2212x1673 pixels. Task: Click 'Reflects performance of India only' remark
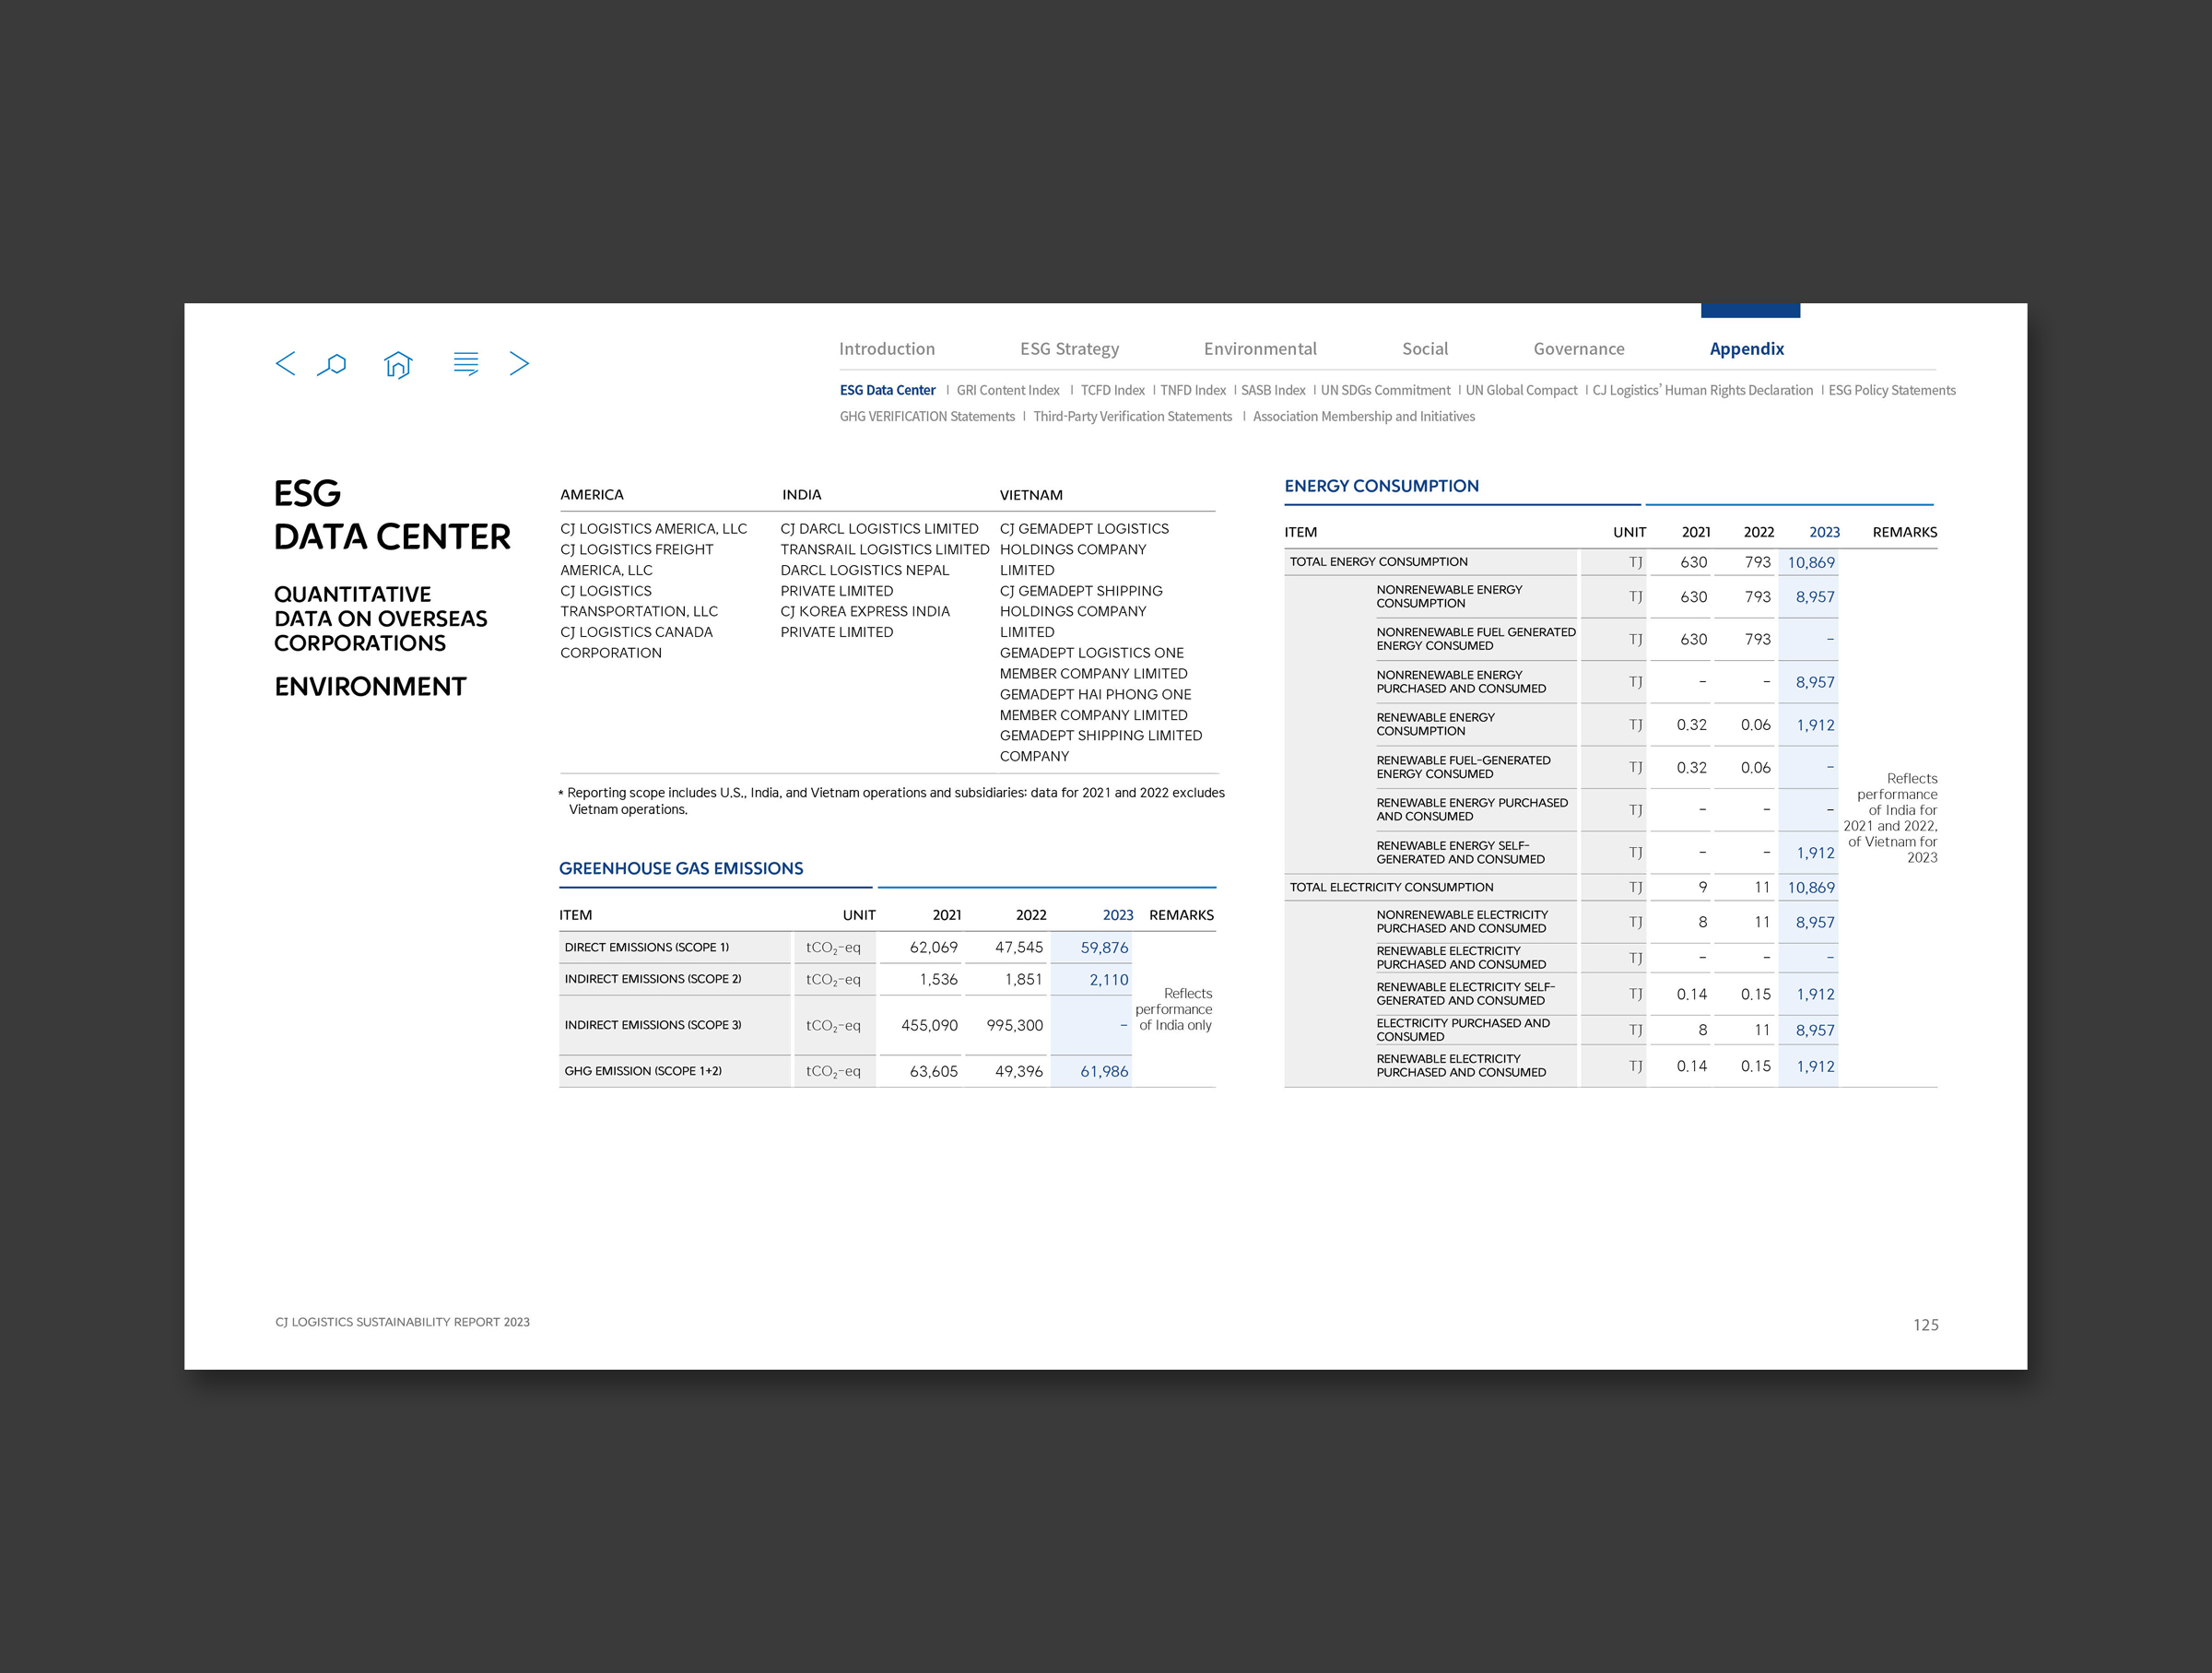[x=1174, y=1009]
